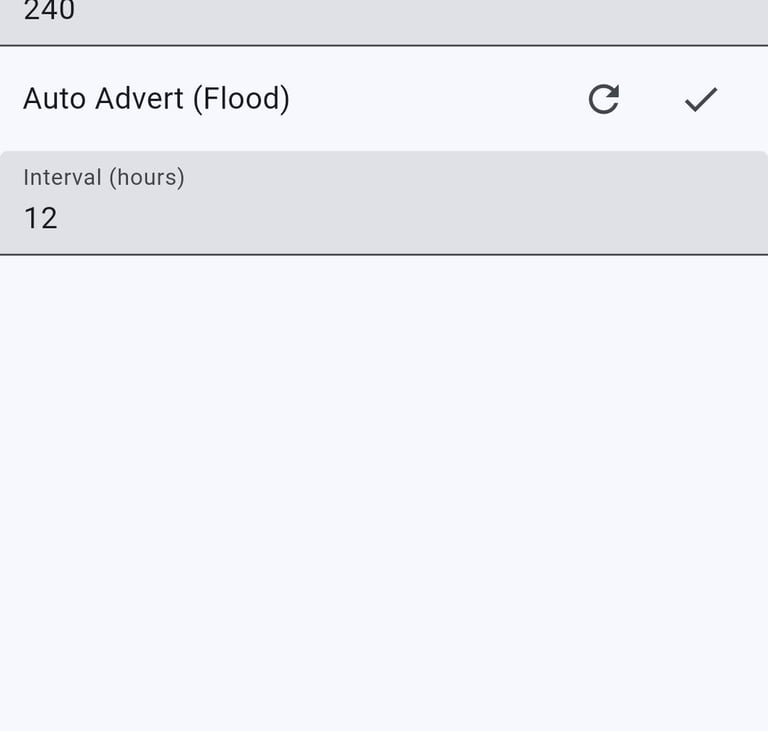Refresh the flood advert interval value

[603, 99]
